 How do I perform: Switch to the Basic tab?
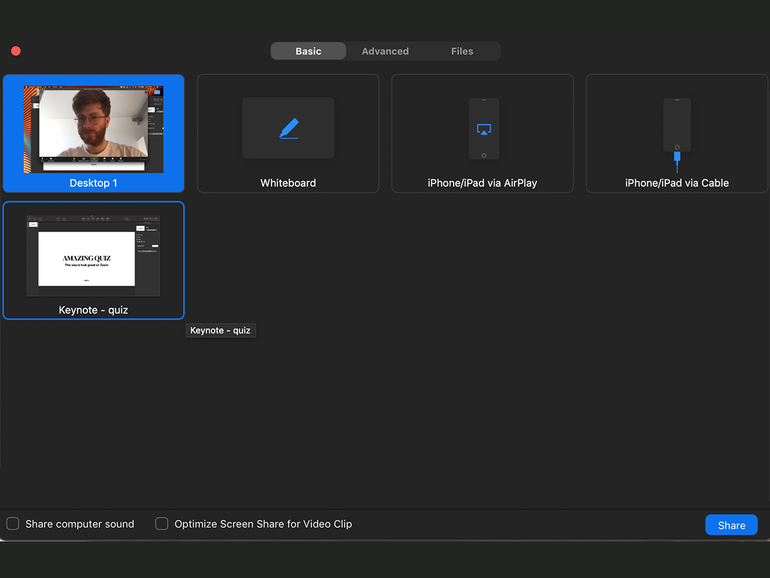coord(308,51)
